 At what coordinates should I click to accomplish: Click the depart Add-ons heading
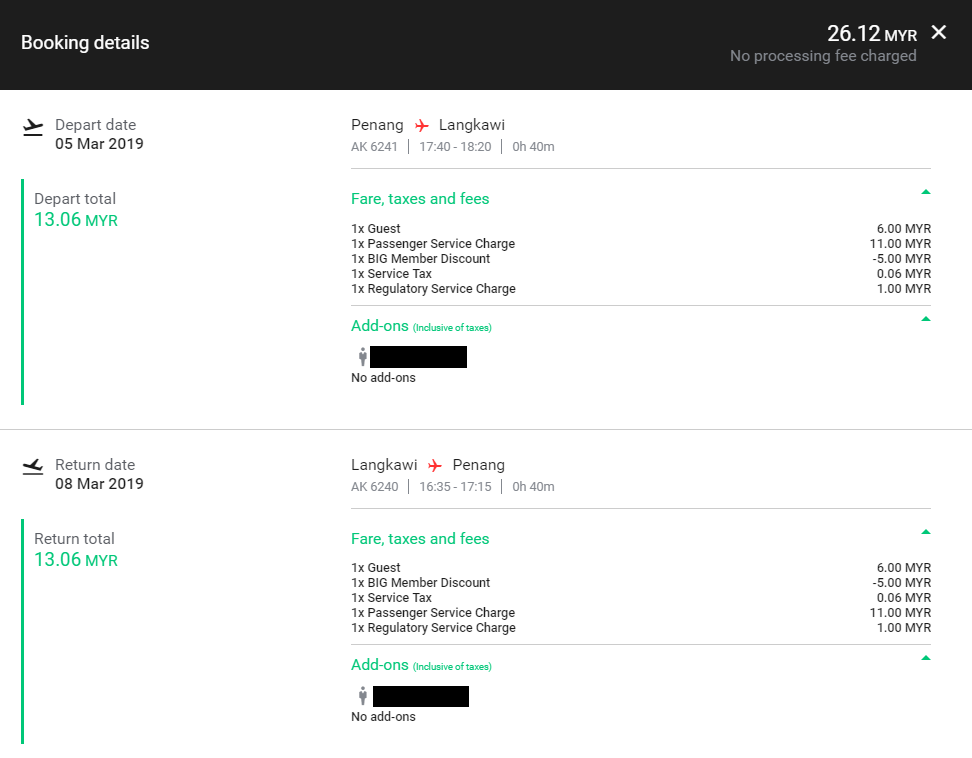380,326
